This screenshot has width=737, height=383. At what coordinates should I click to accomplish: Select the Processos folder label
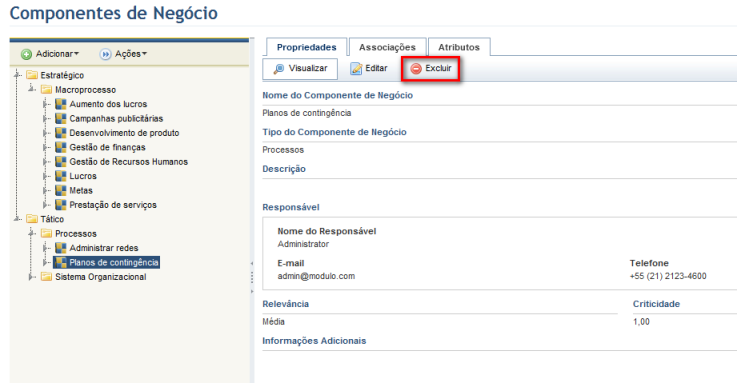[x=76, y=234]
